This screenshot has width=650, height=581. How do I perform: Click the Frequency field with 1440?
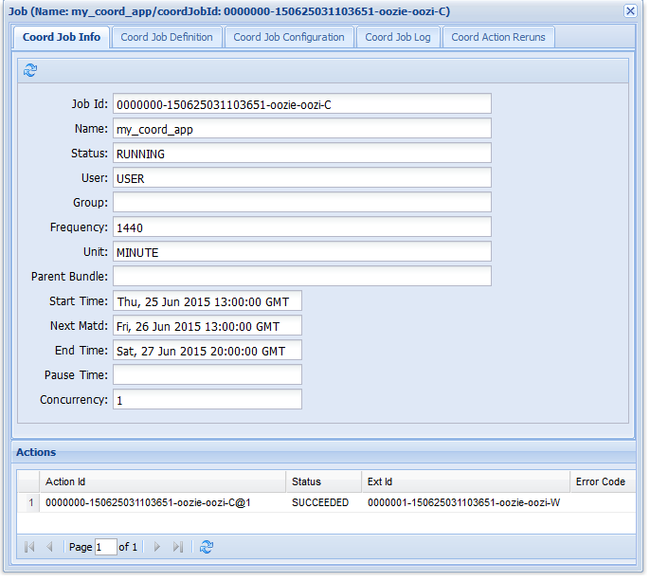coord(302,227)
